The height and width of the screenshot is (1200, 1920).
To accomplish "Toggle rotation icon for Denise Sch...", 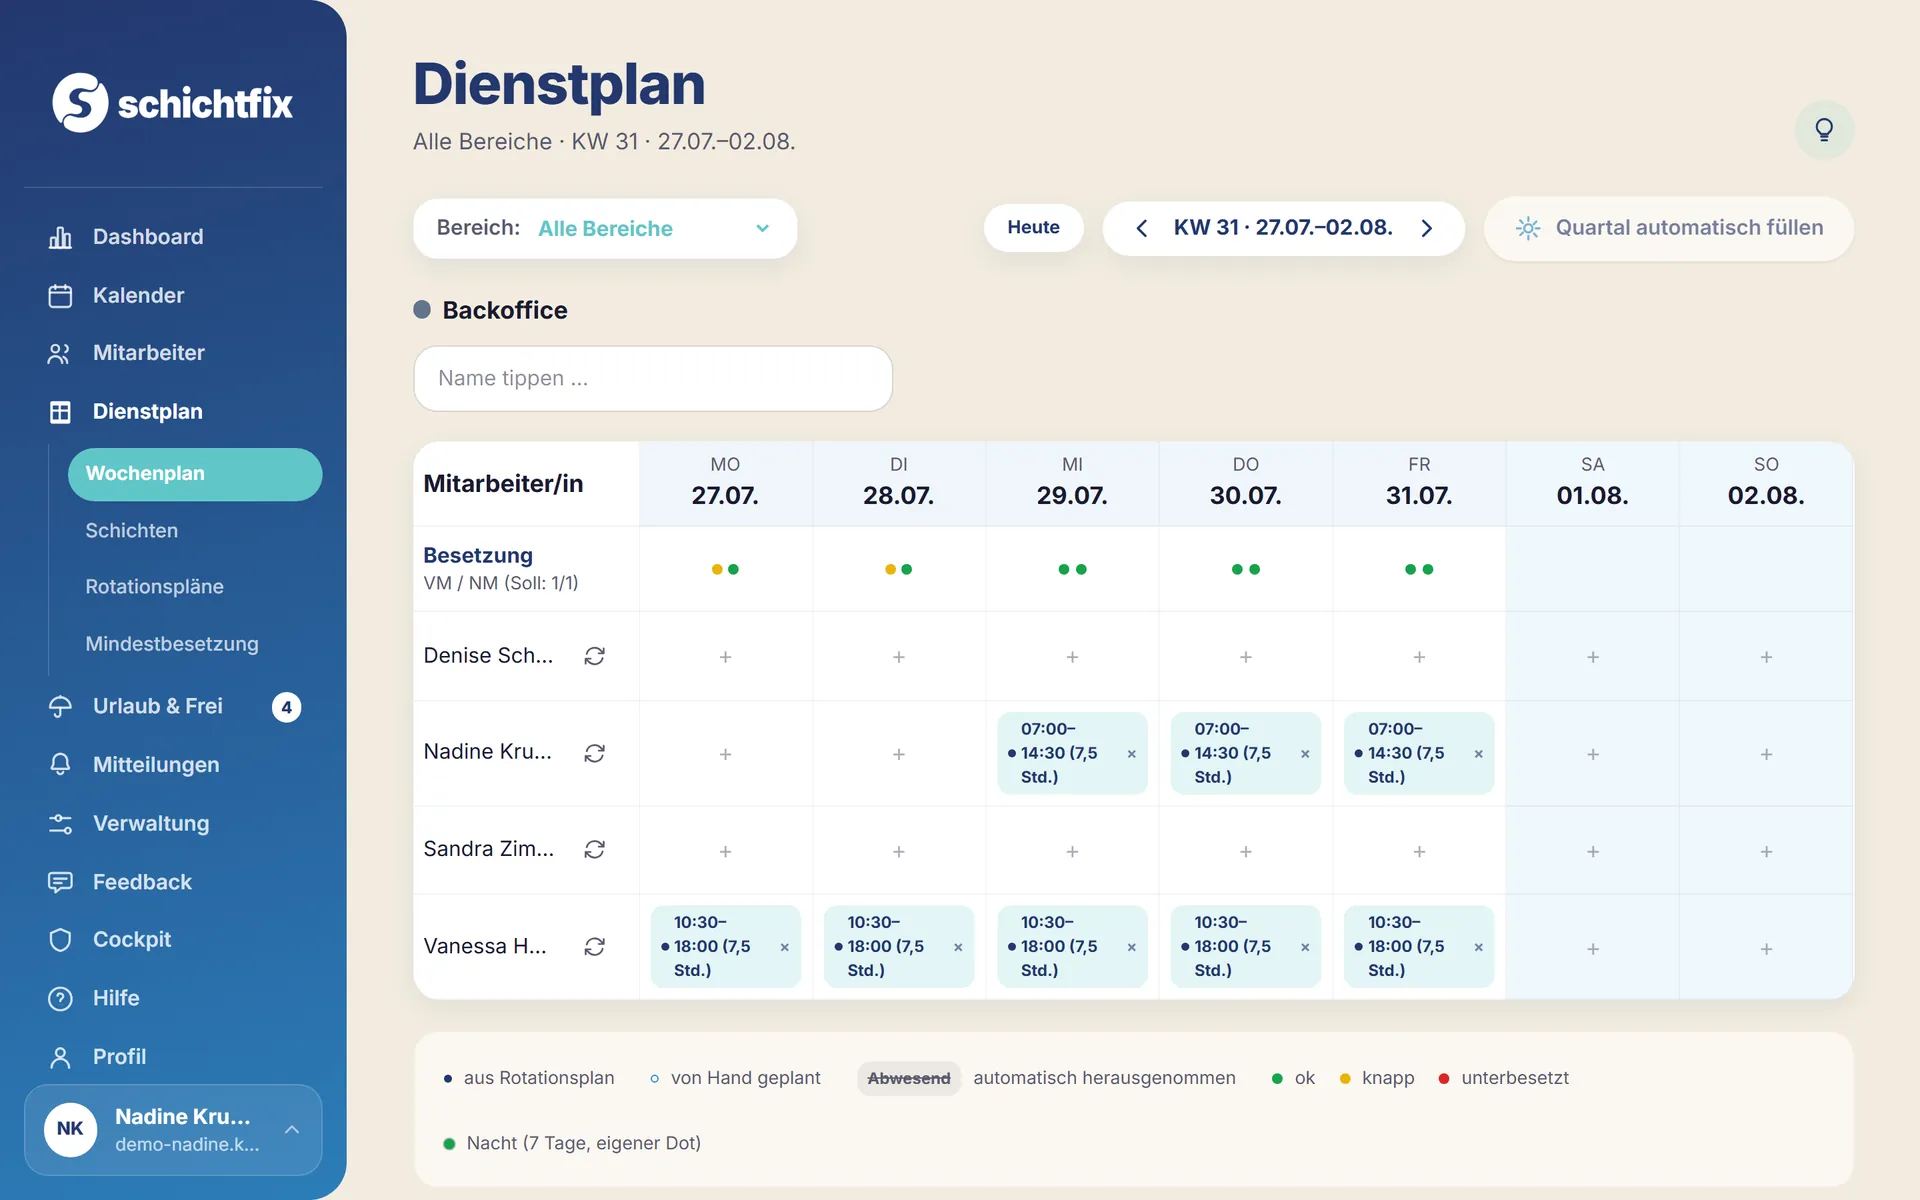I will 595,656.
